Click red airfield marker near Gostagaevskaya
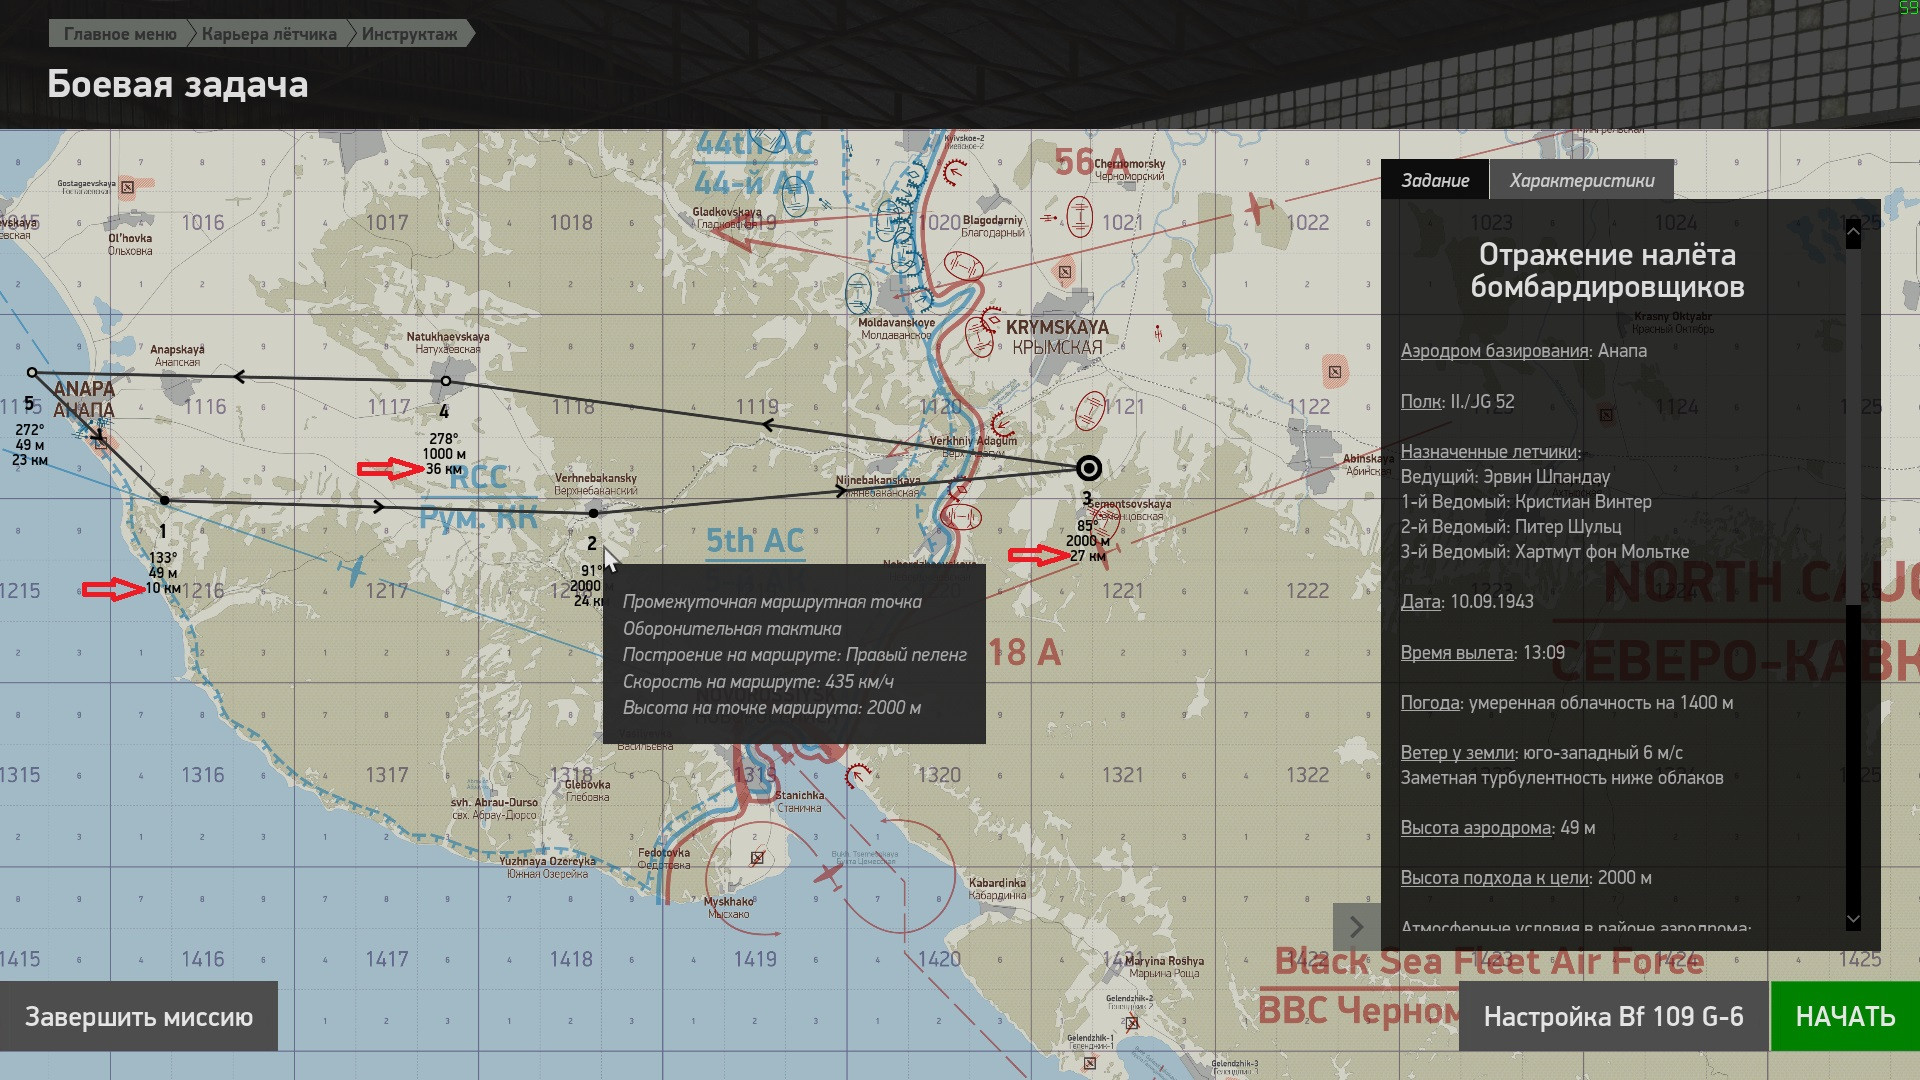Viewport: 1920px width, 1080px height. pyautogui.click(x=128, y=187)
